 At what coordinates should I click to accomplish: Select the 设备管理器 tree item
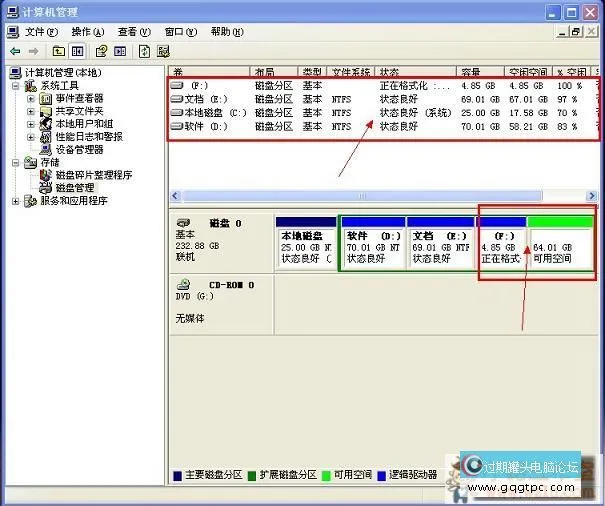(x=79, y=149)
